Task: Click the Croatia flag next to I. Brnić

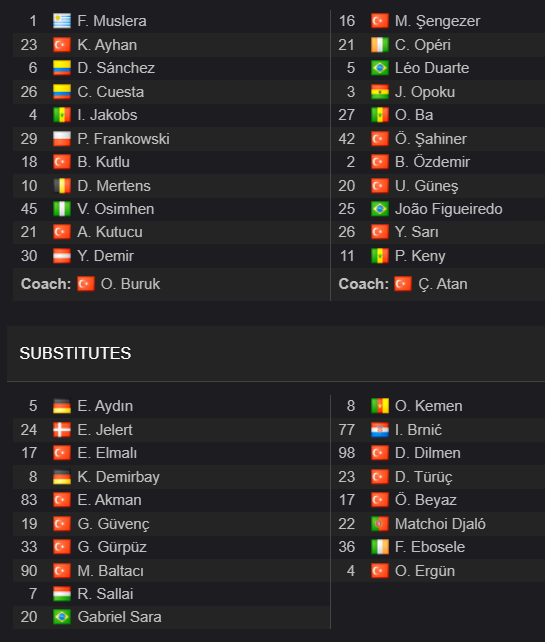Action: (x=380, y=430)
